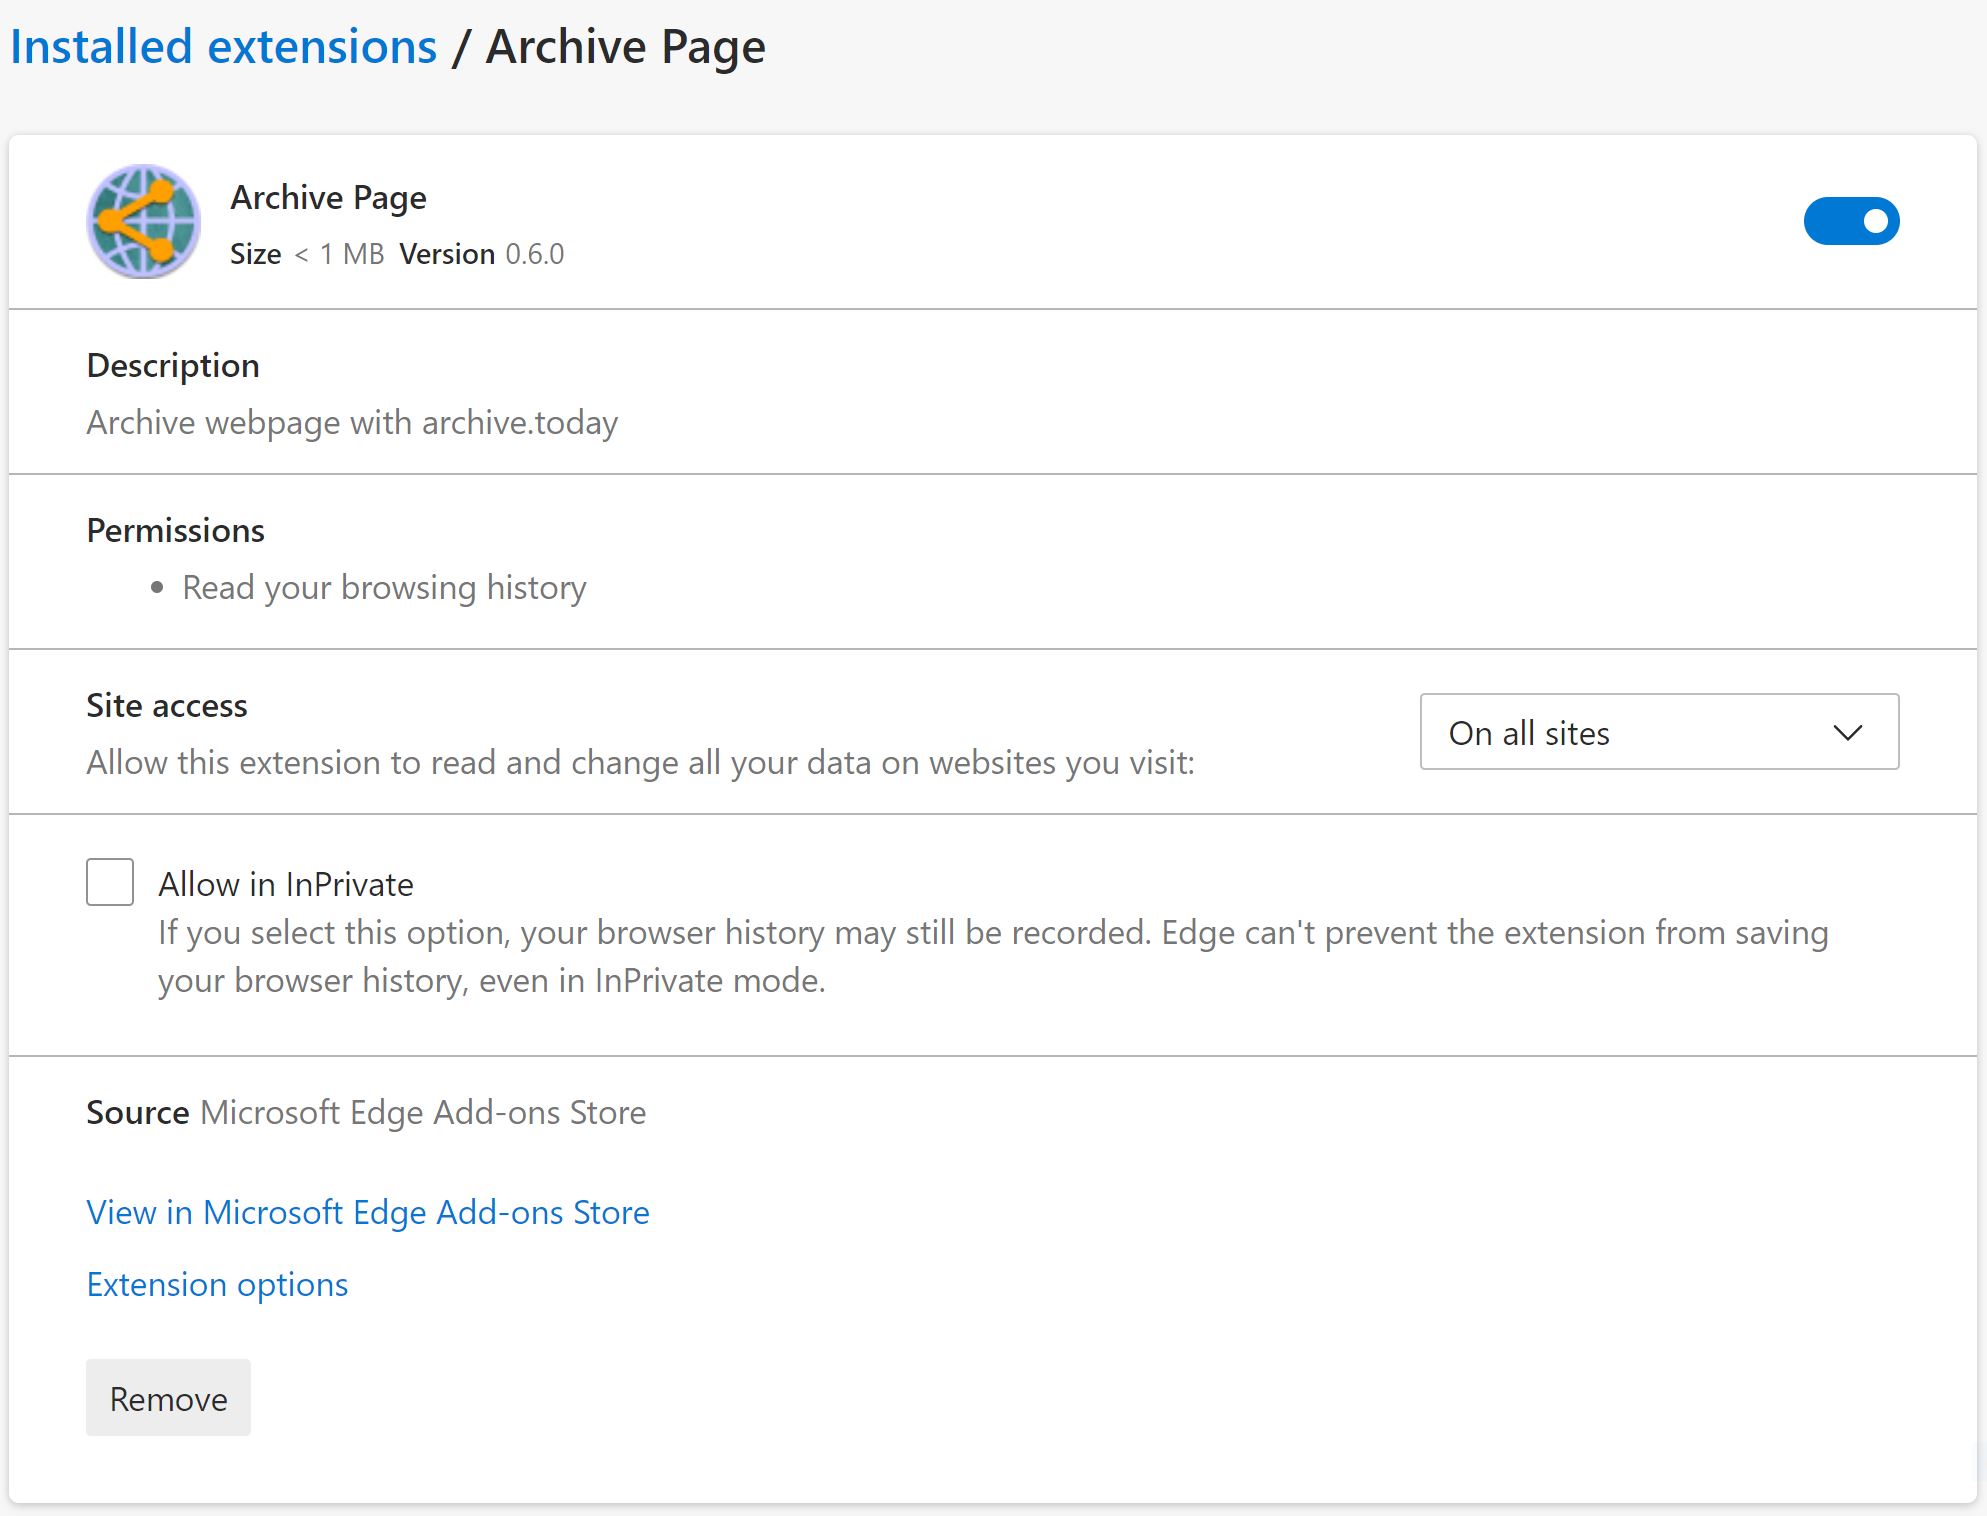Click the Archive Page breadcrumb title
The width and height of the screenshot is (1987, 1516).
coord(626,47)
